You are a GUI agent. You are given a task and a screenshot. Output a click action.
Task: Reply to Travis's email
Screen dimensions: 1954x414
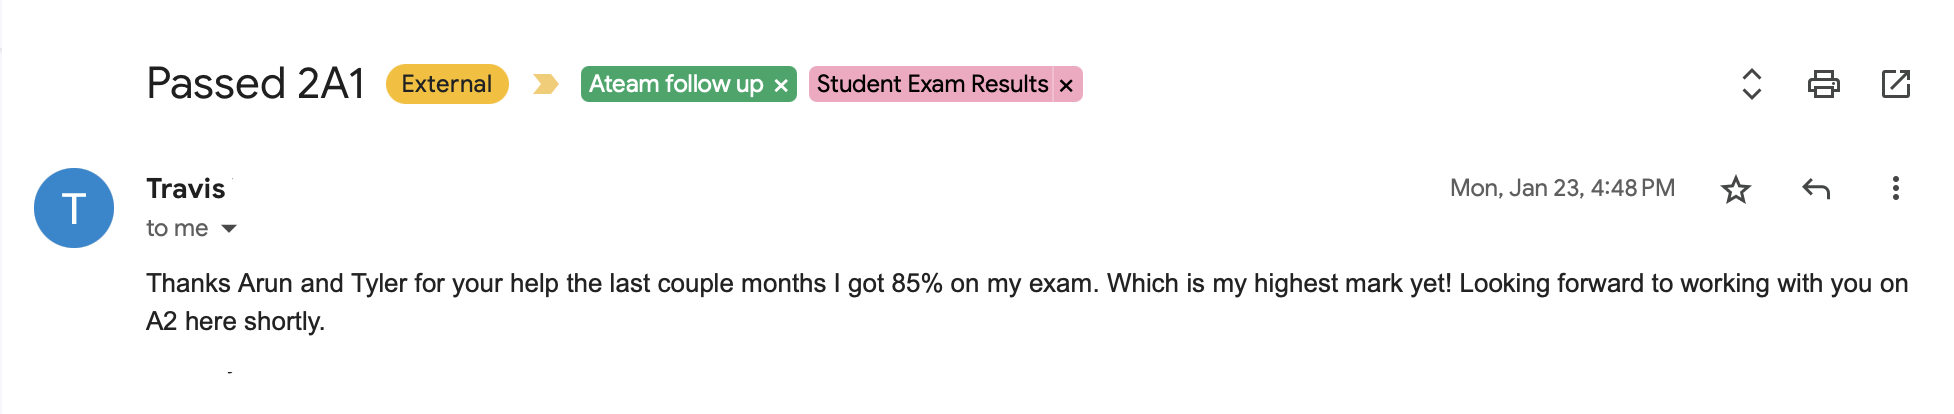click(x=1816, y=189)
